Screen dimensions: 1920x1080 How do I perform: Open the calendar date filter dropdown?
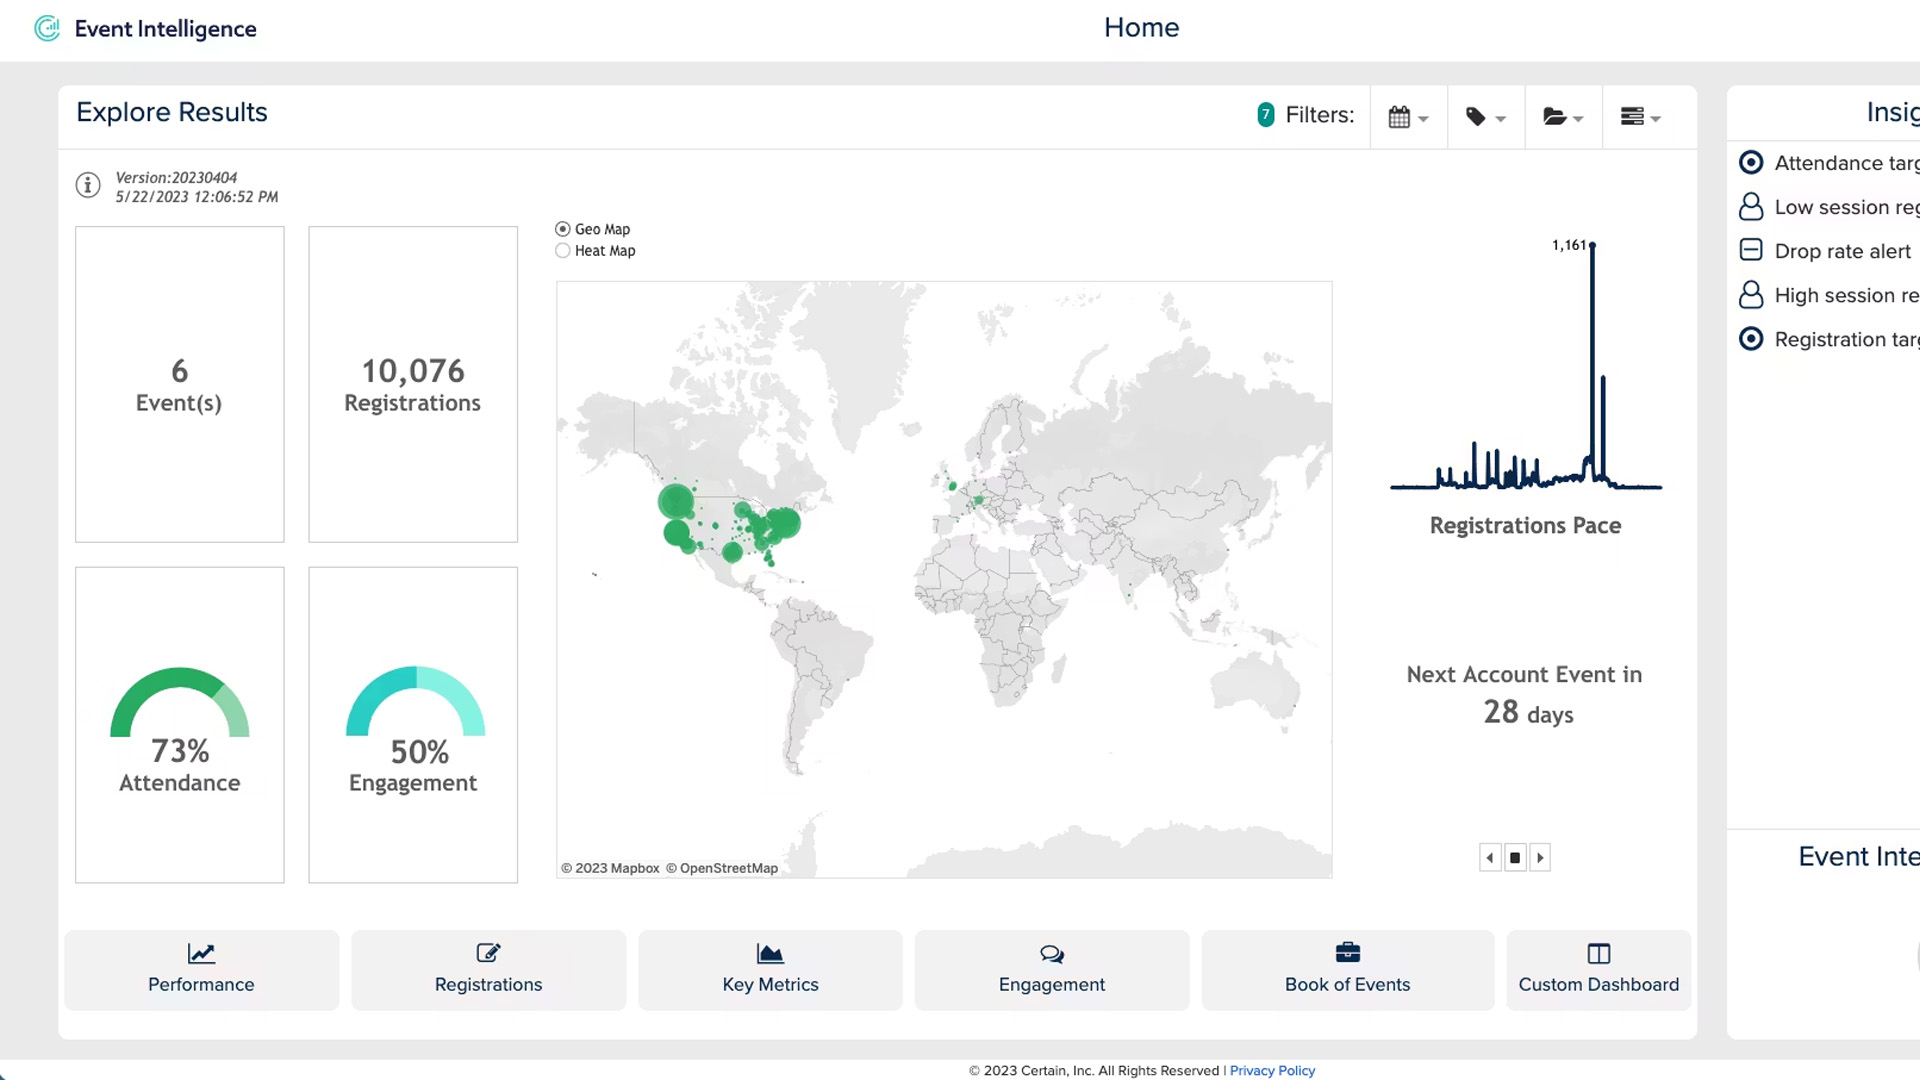(x=1408, y=117)
